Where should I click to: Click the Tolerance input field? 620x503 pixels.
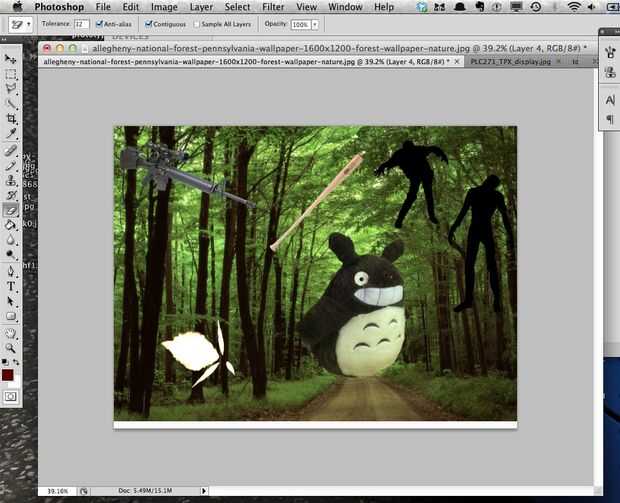point(81,23)
